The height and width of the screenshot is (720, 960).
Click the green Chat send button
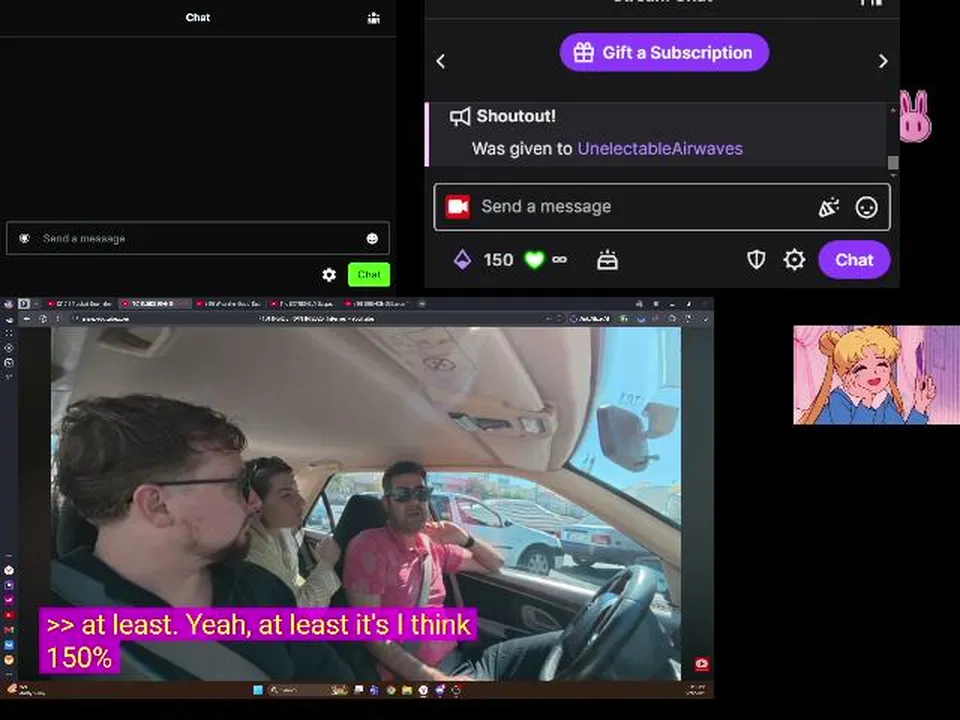369,274
